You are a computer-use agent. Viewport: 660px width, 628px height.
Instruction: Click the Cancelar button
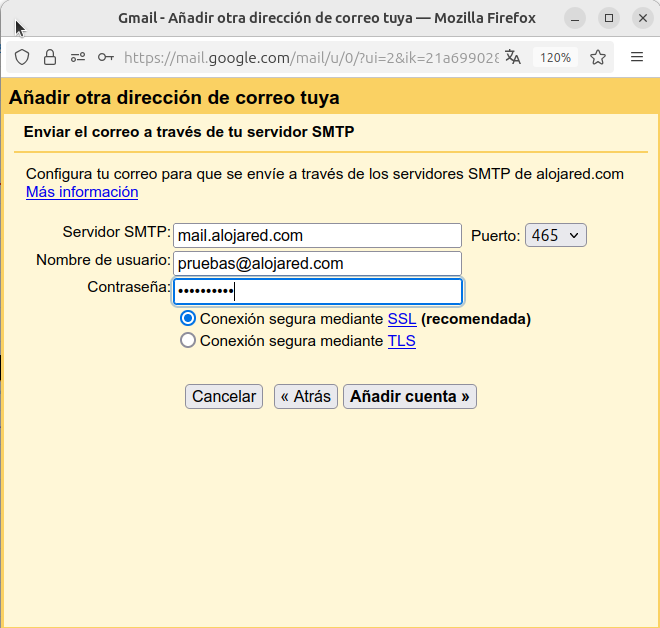tap(224, 396)
